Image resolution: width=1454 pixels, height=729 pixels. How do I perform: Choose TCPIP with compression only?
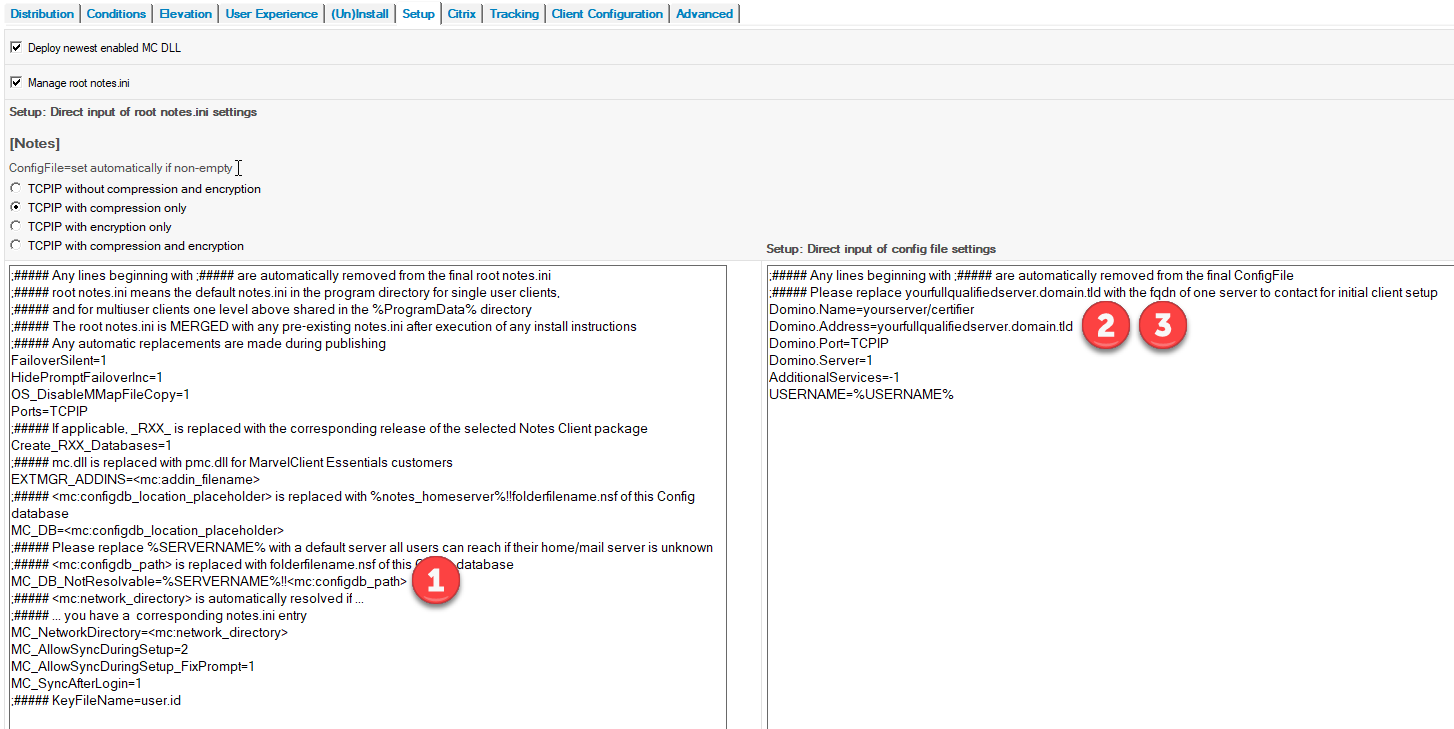click(x=16, y=208)
